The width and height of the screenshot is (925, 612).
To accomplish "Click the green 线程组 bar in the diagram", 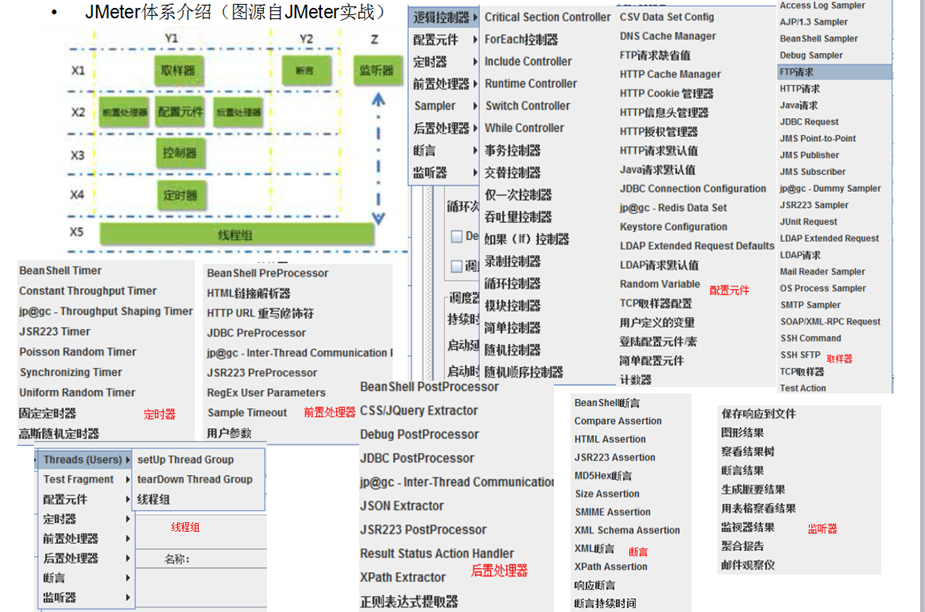I will pos(237,235).
